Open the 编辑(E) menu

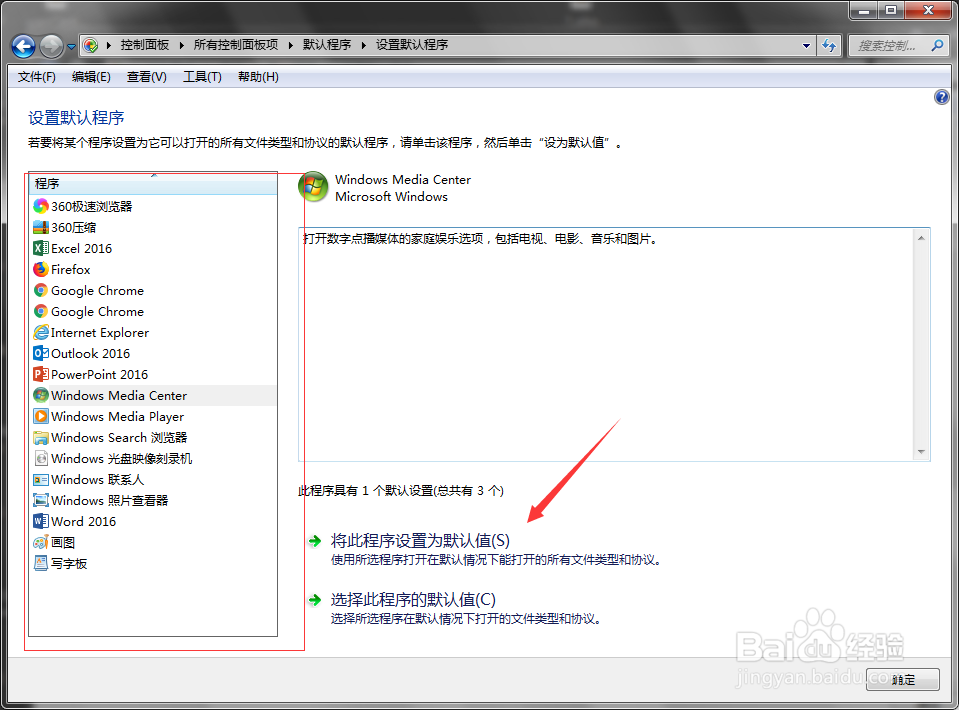[x=91, y=77]
